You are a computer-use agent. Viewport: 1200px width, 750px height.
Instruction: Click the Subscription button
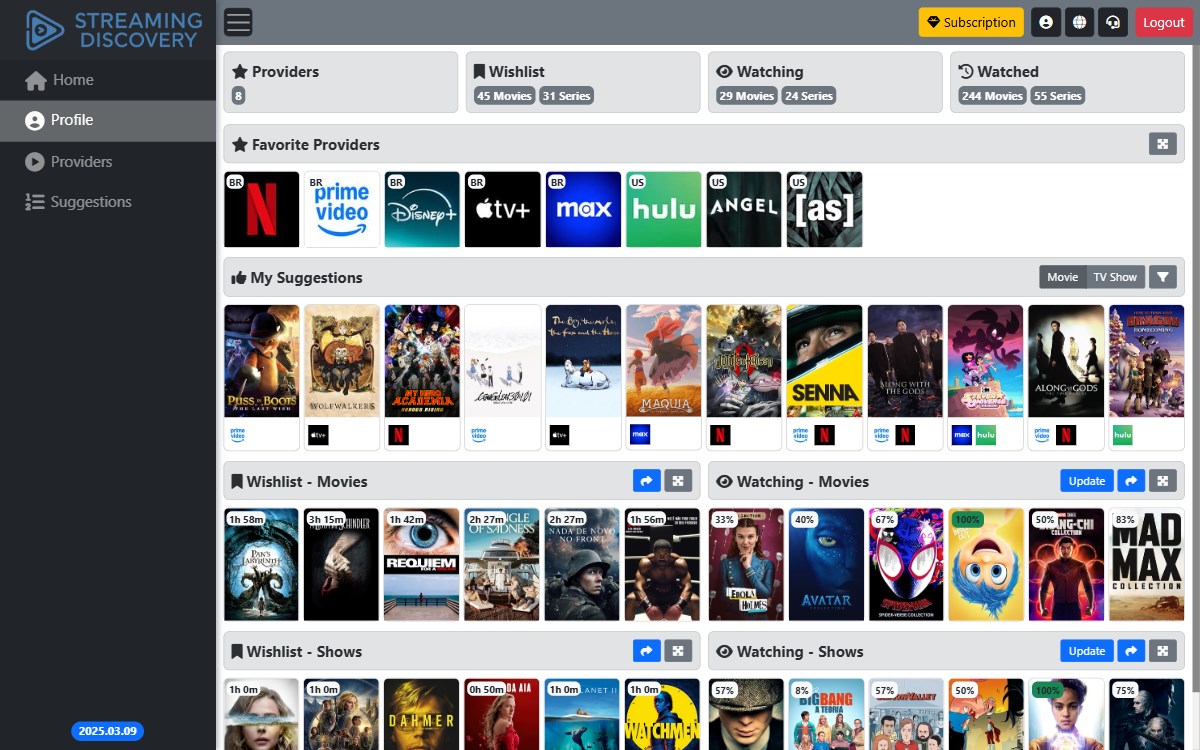click(x=971, y=22)
